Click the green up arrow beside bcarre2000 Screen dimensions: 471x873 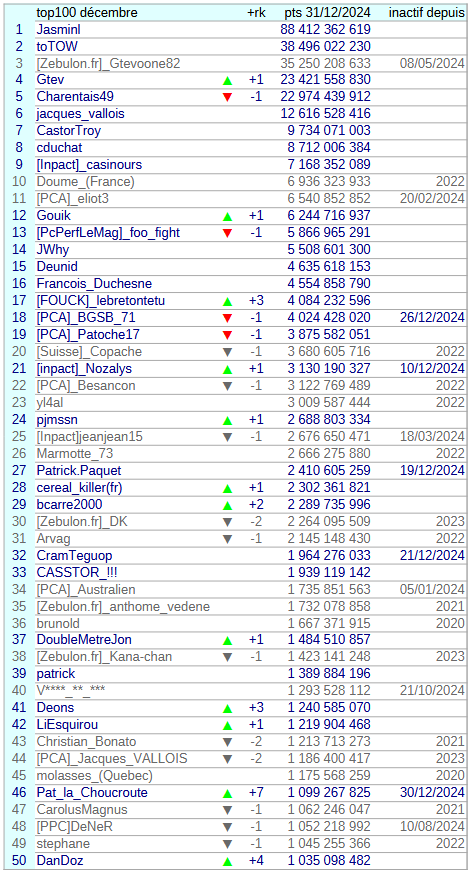[x=227, y=505]
